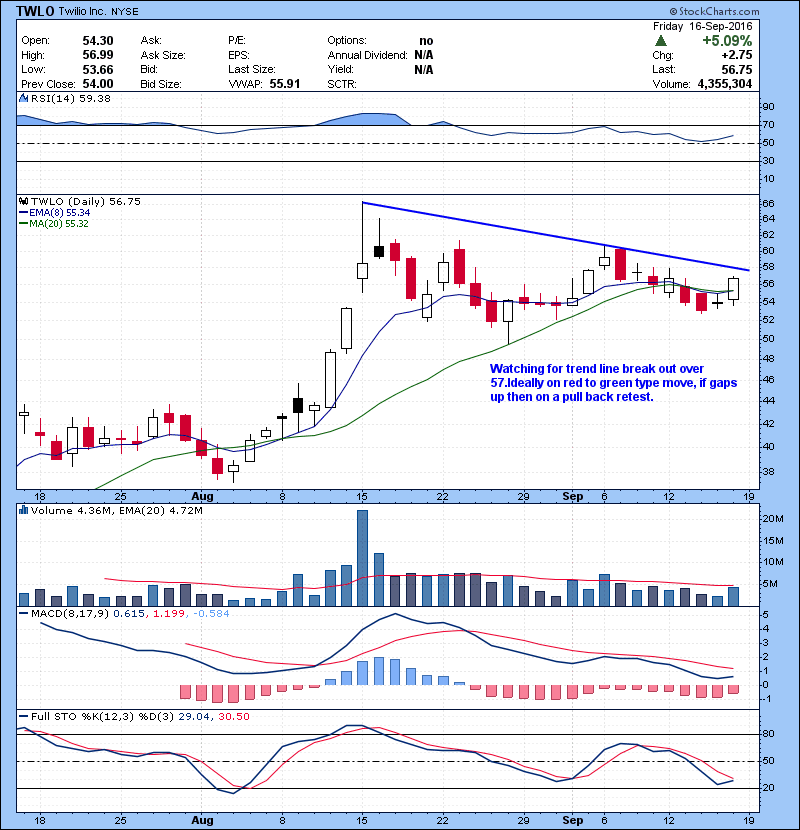
Task: Click the Sep label on bottom date axis
Action: pyautogui.click(x=572, y=820)
